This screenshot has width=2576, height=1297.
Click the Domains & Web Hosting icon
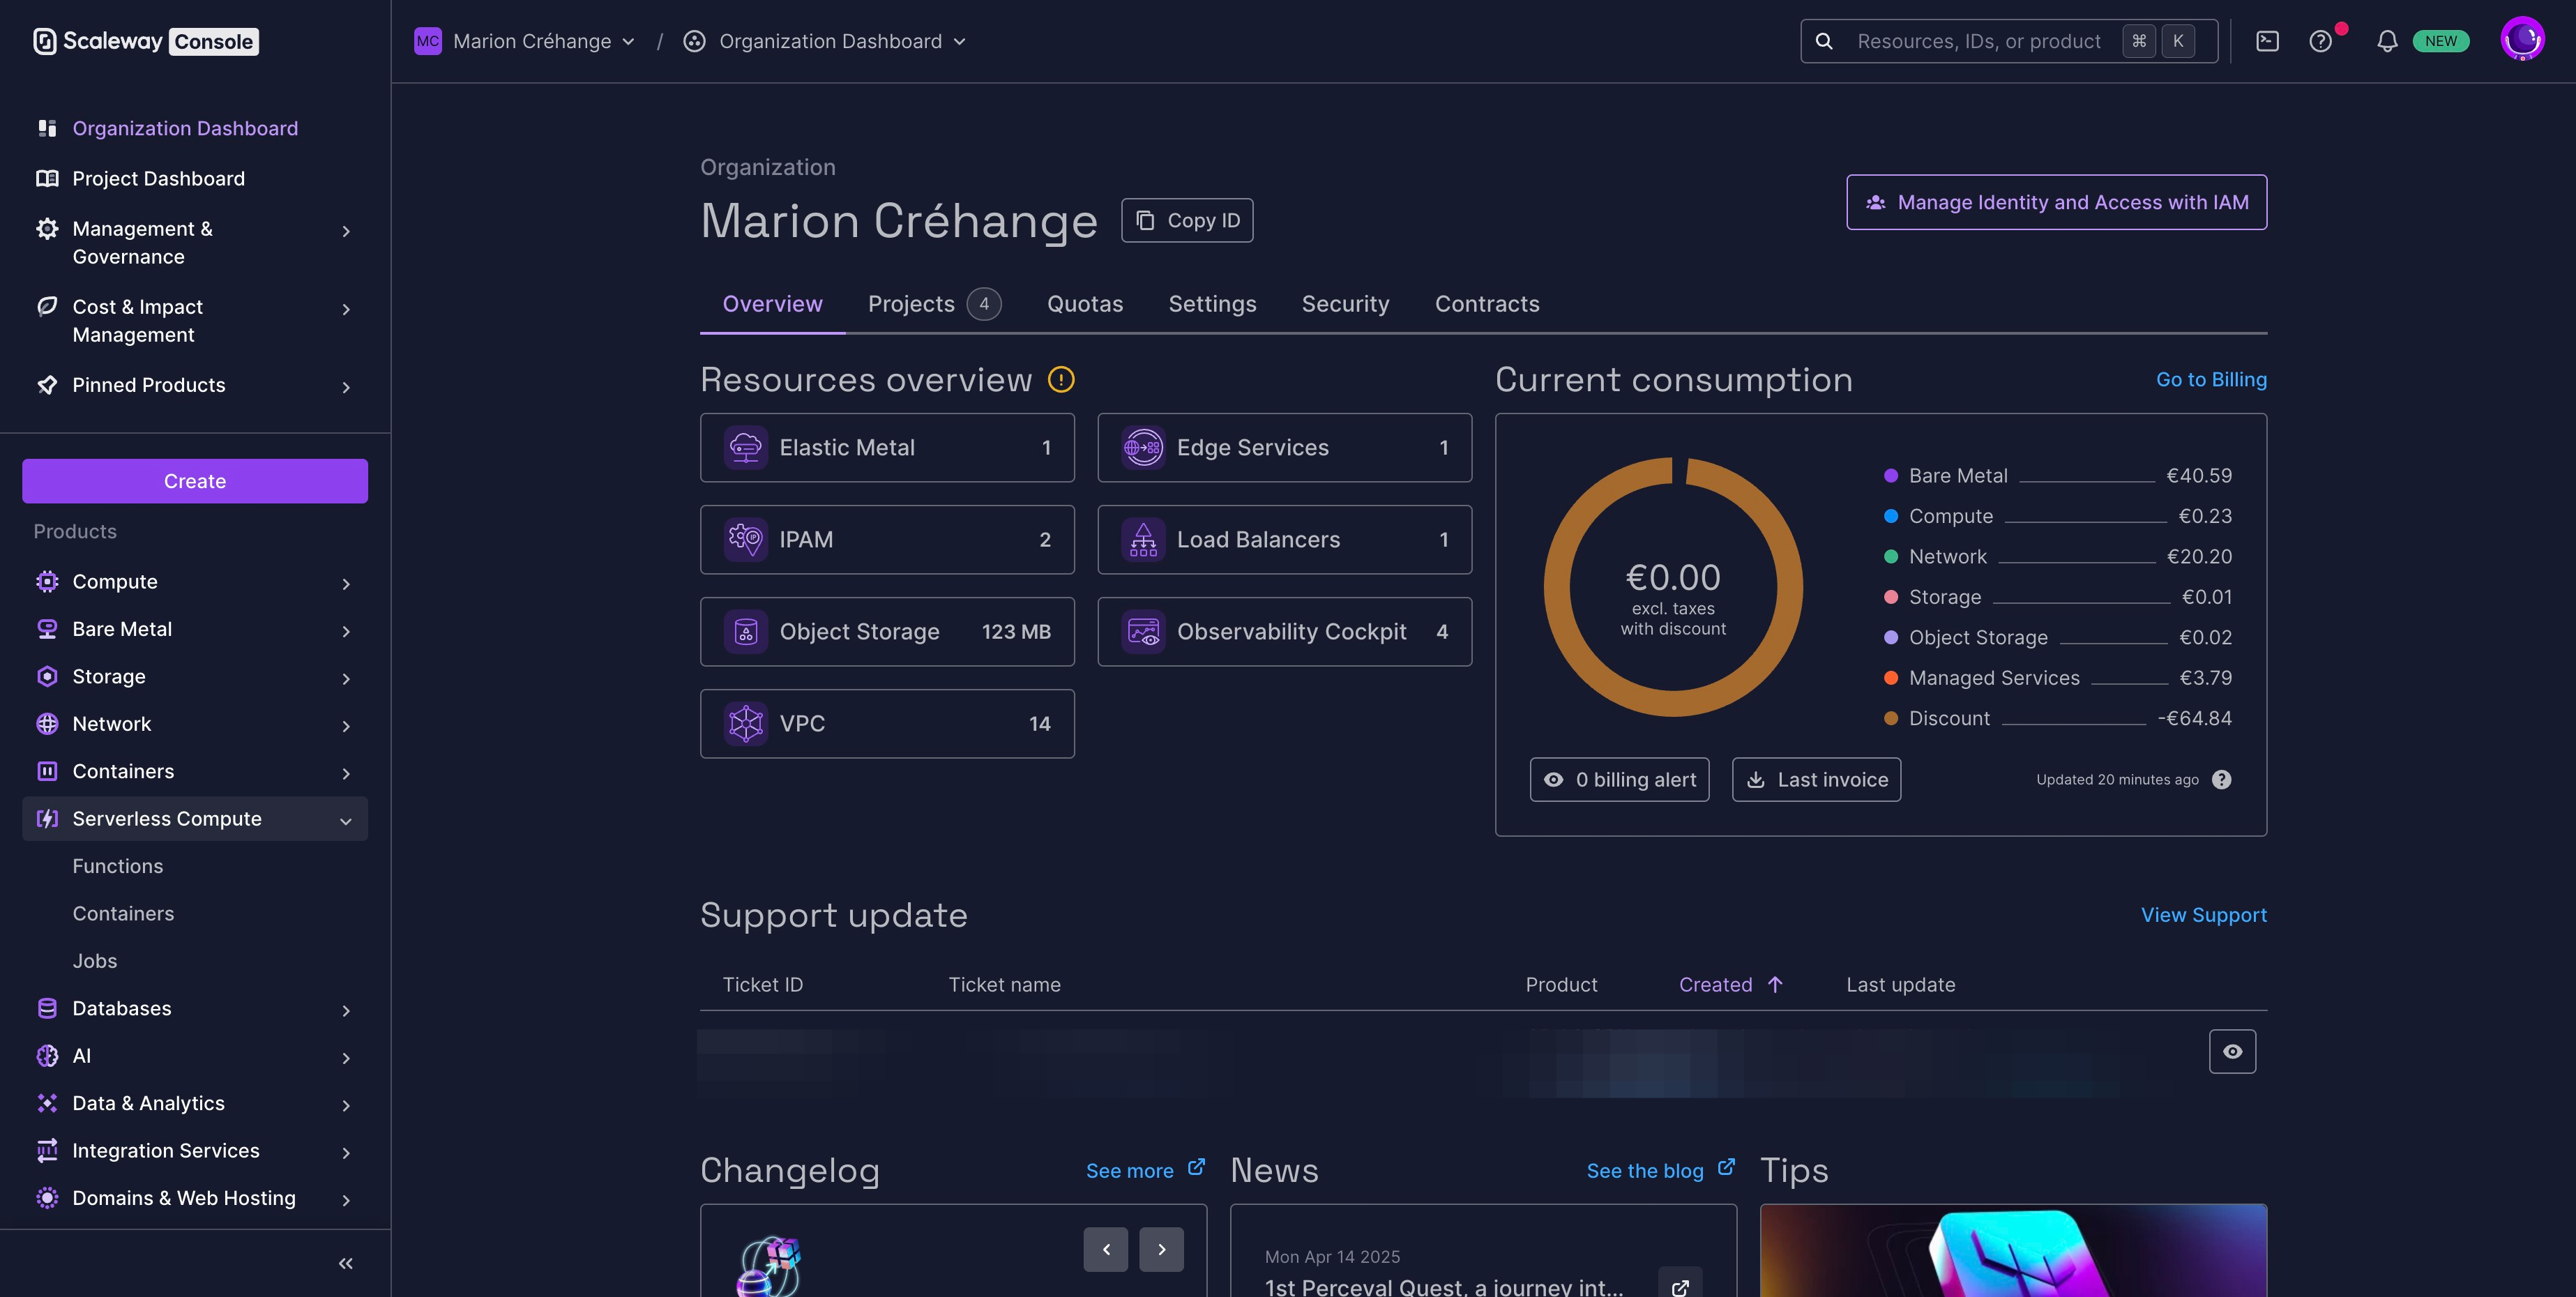pyautogui.click(x=46, y=1198)
